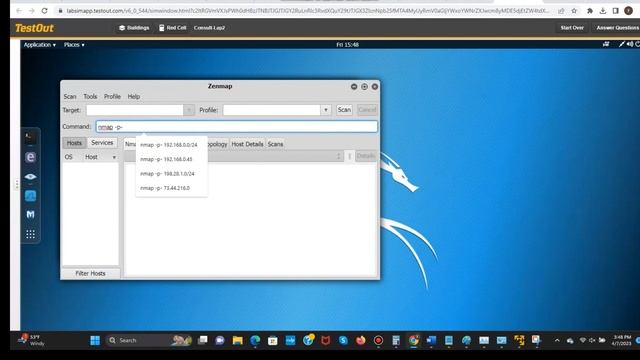The width and height of the screenshot is (640, 360).
Task: Open the Buildings navigation item
Action: point(134,28)
